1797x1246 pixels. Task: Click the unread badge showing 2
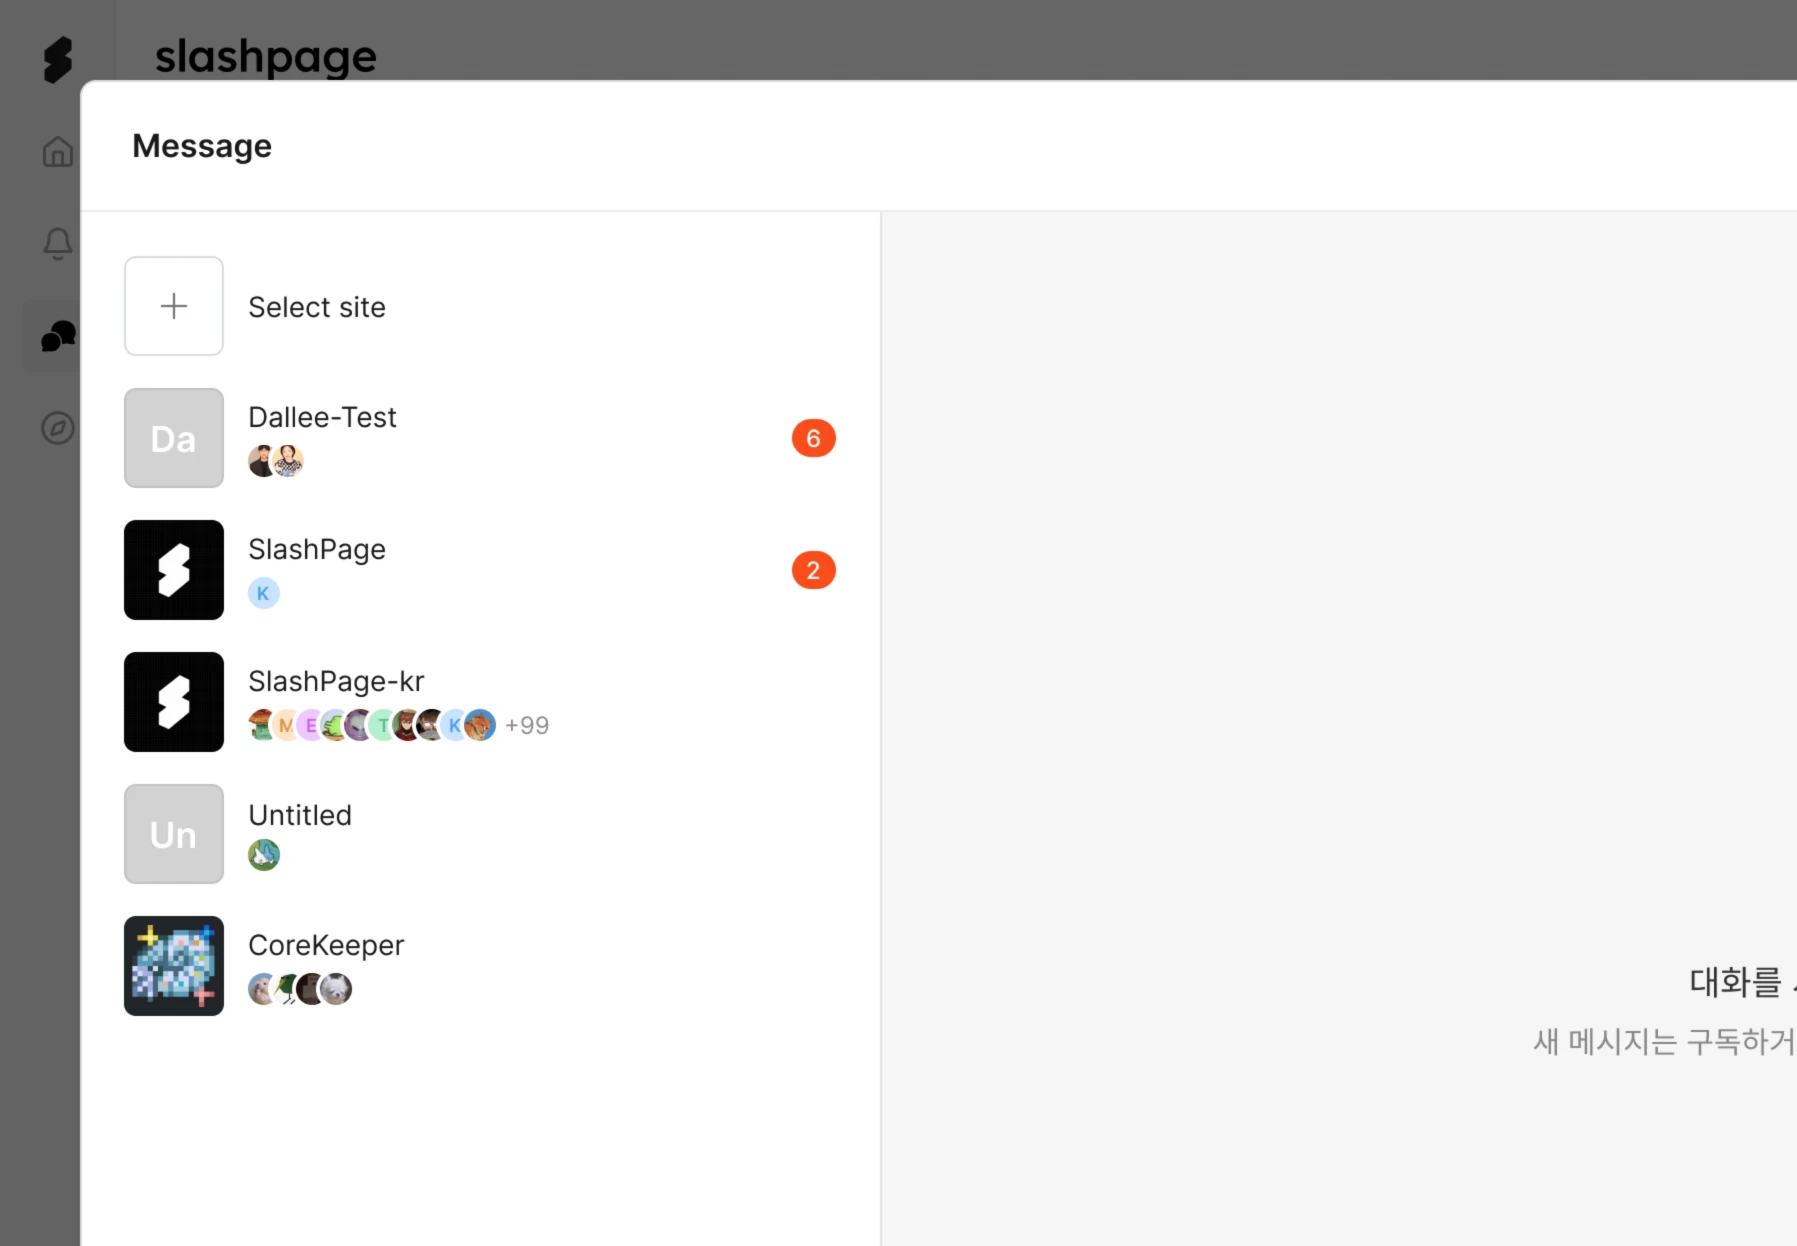[814, 570]
